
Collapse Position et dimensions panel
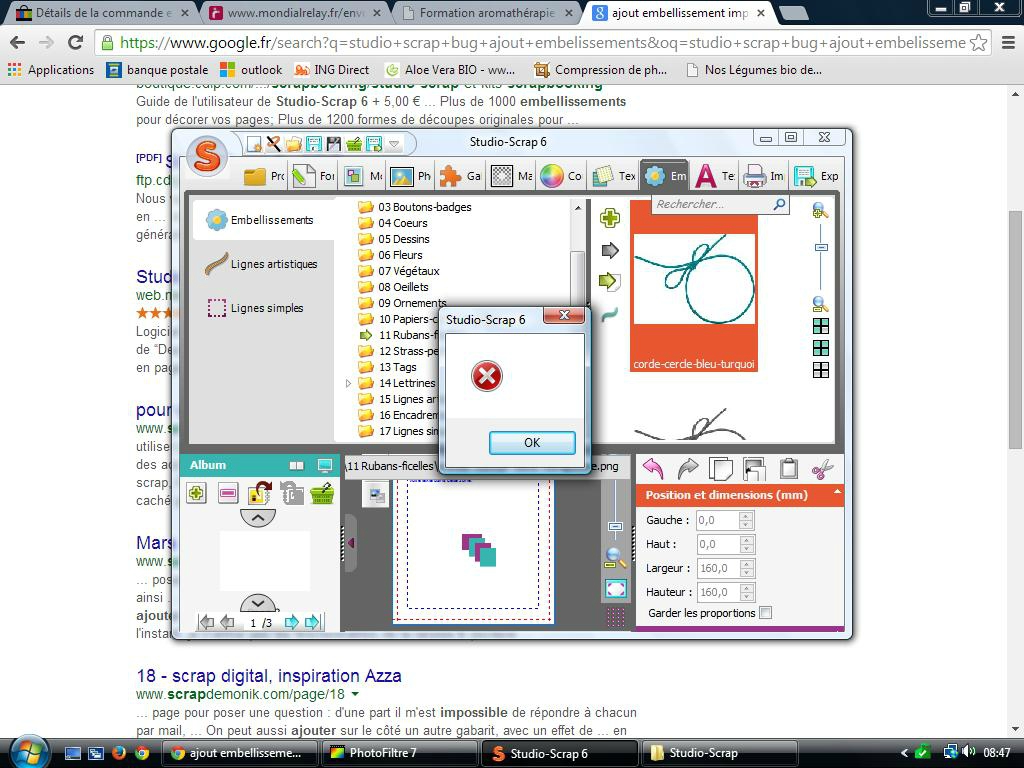coord(837,491)
